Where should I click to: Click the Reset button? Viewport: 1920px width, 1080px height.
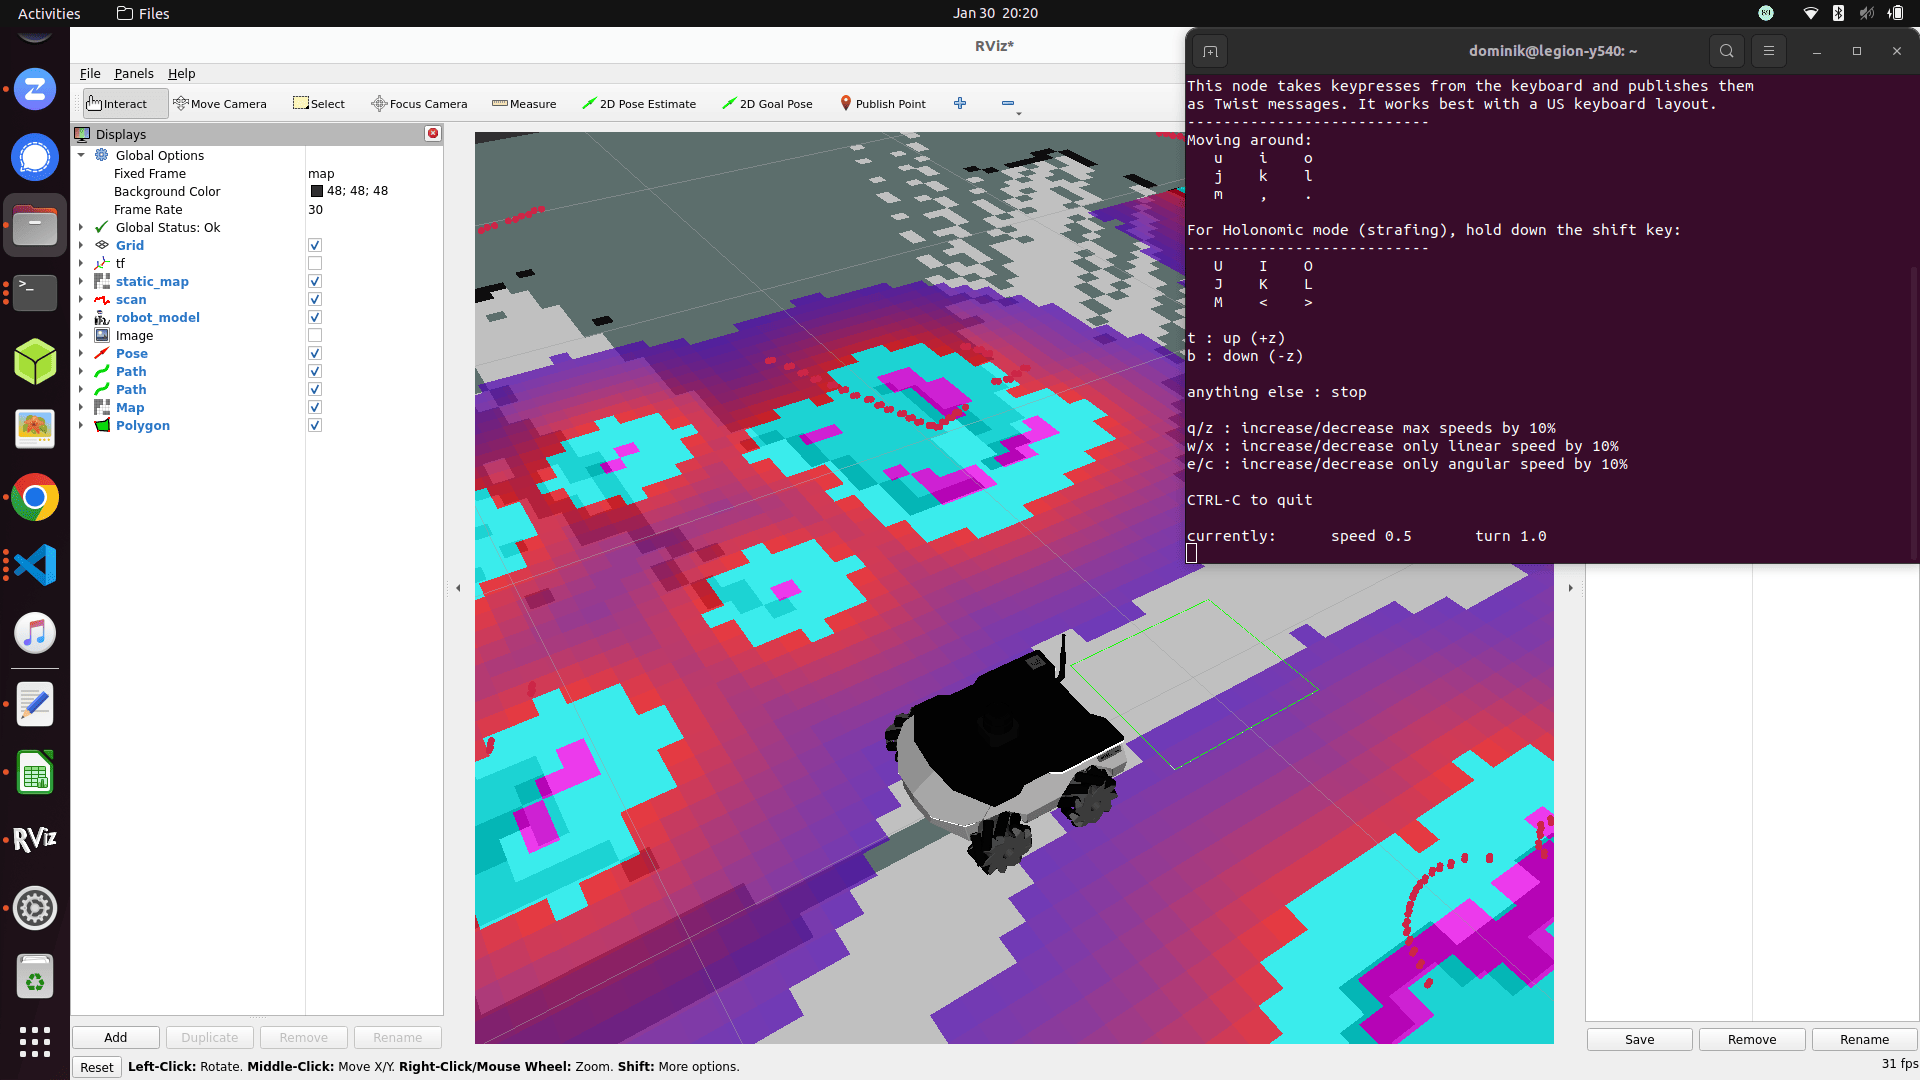tap(97, 1067)
